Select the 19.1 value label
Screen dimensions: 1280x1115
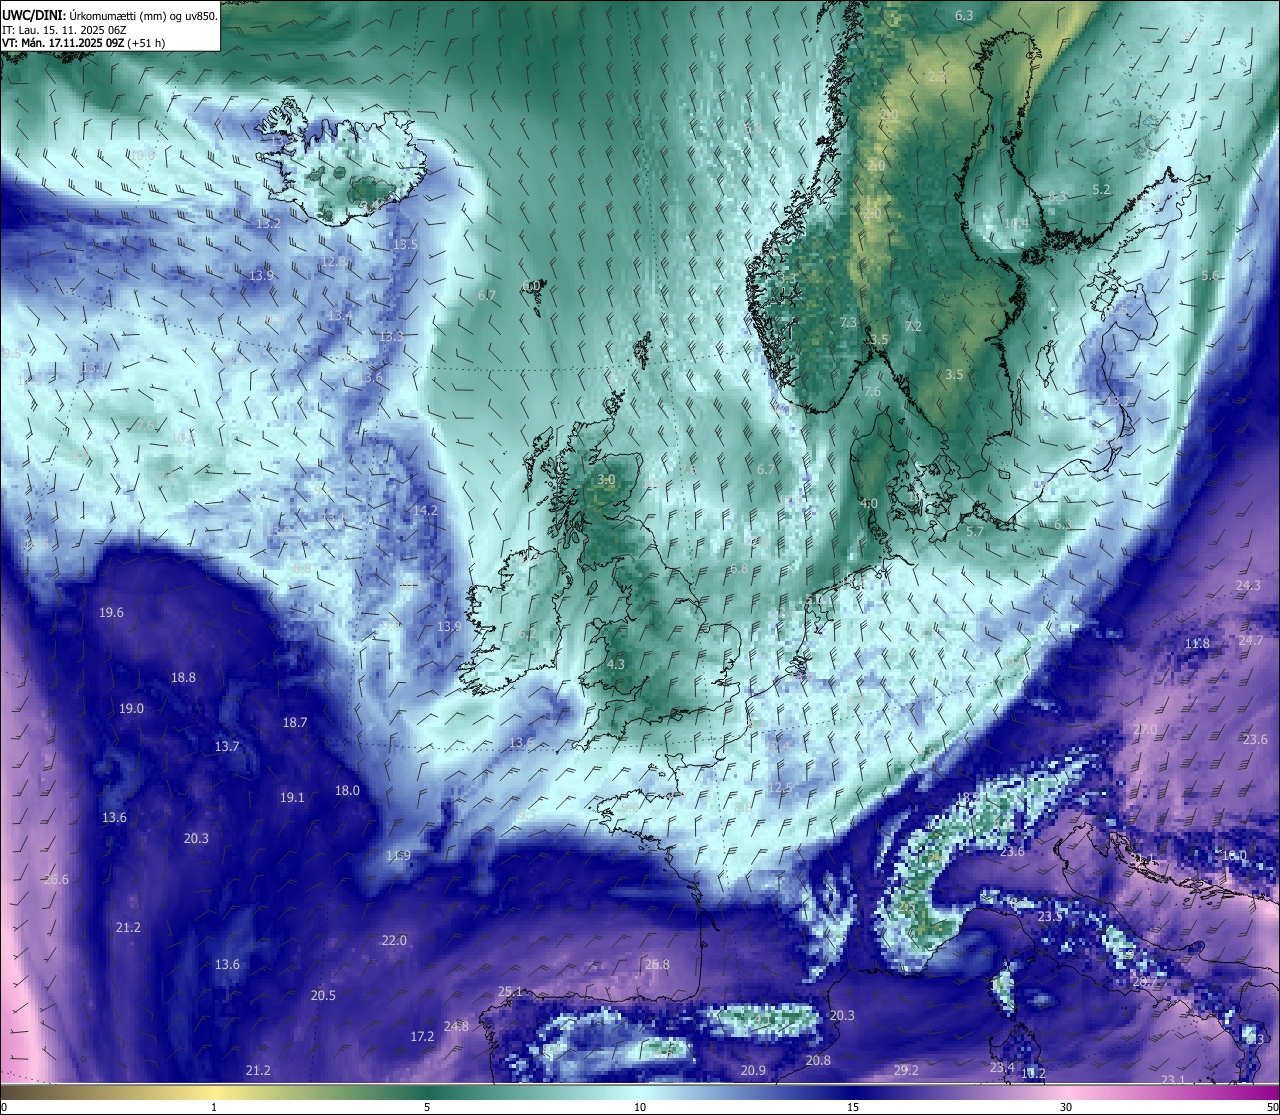(292, 797)
